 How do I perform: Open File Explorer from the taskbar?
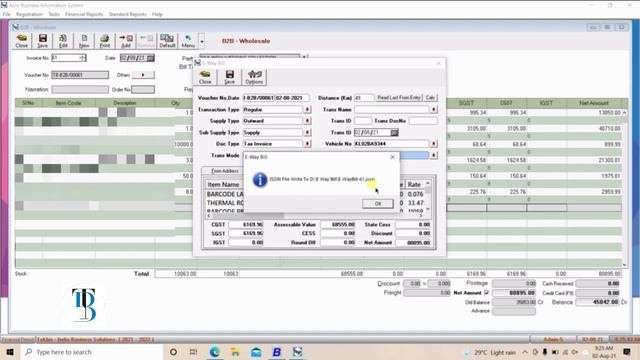click(x=235, y=352)
